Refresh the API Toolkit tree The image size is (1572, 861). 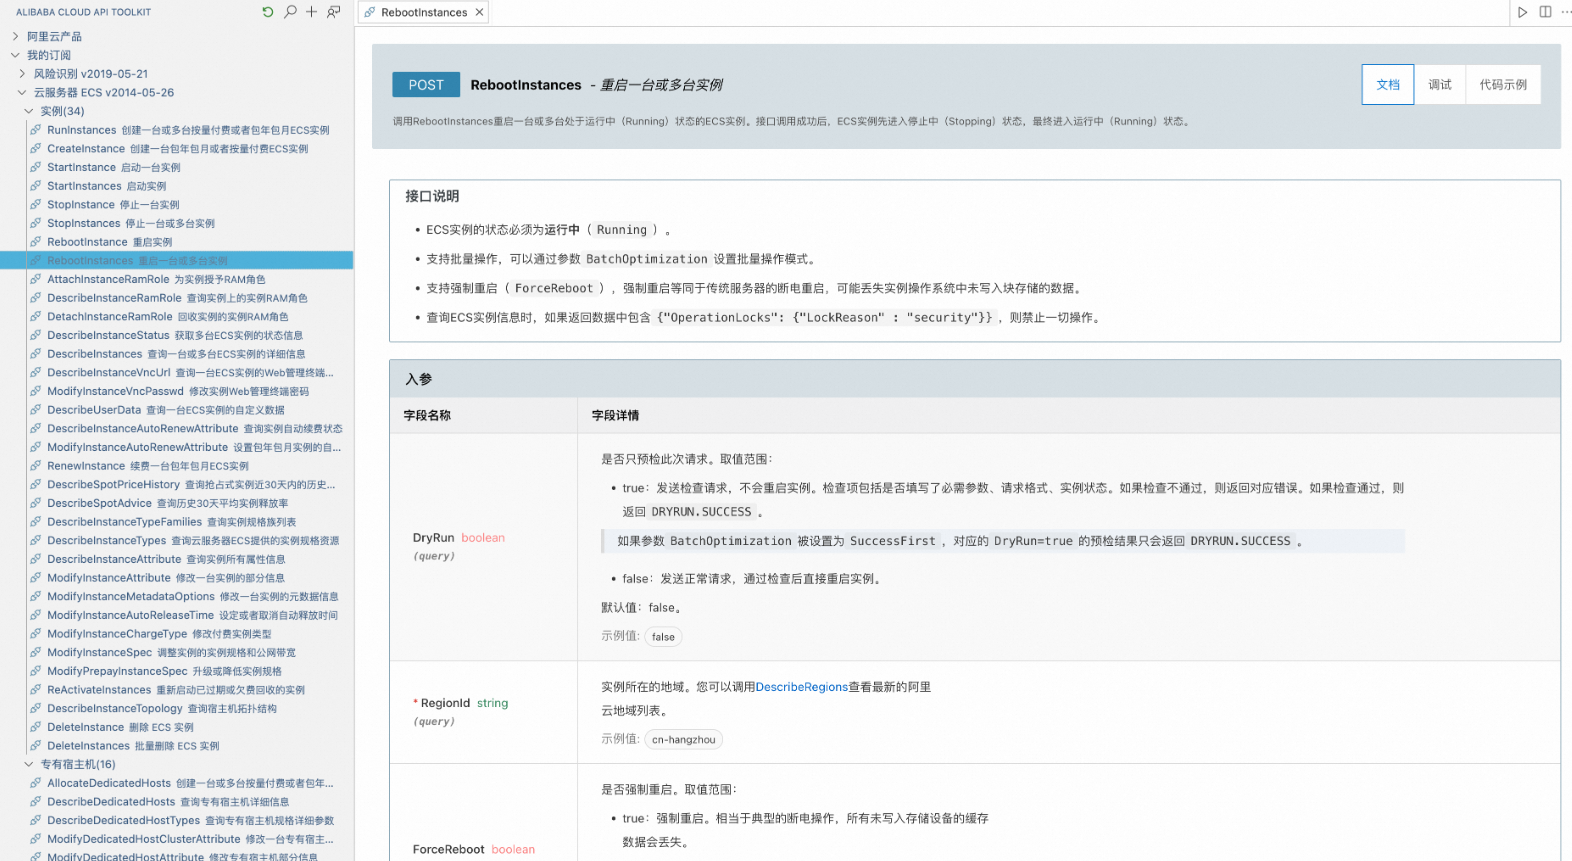tap(268, 12)
